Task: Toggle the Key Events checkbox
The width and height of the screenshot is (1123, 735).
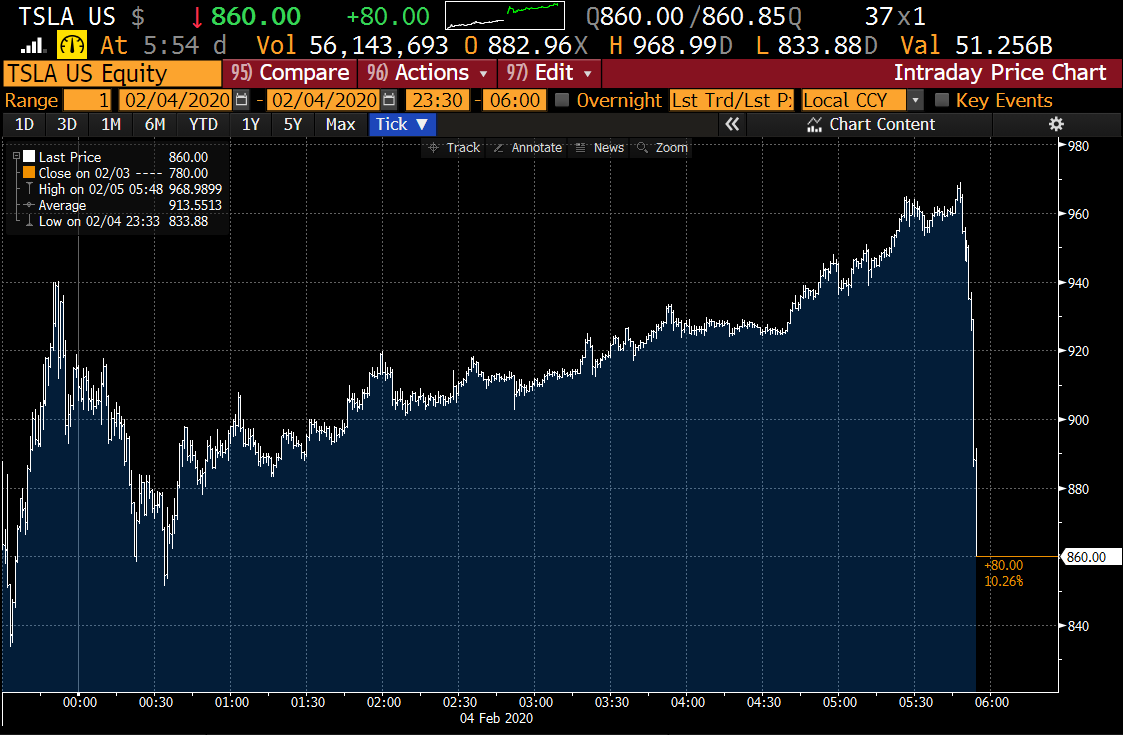Action: coord(942,100)
